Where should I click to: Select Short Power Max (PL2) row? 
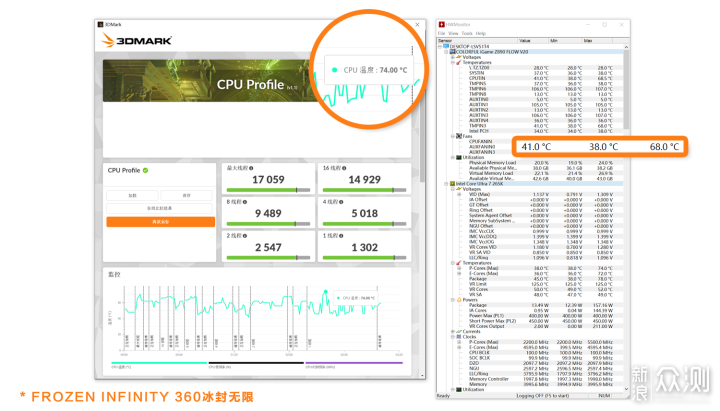(x=543, y=321)
